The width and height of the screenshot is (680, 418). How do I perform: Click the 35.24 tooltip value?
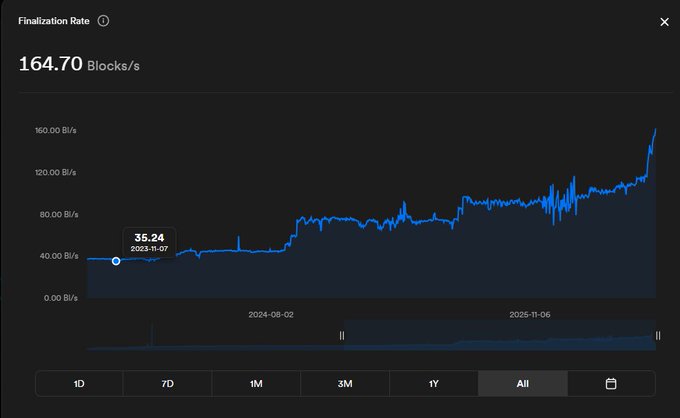tap(149, 238)
